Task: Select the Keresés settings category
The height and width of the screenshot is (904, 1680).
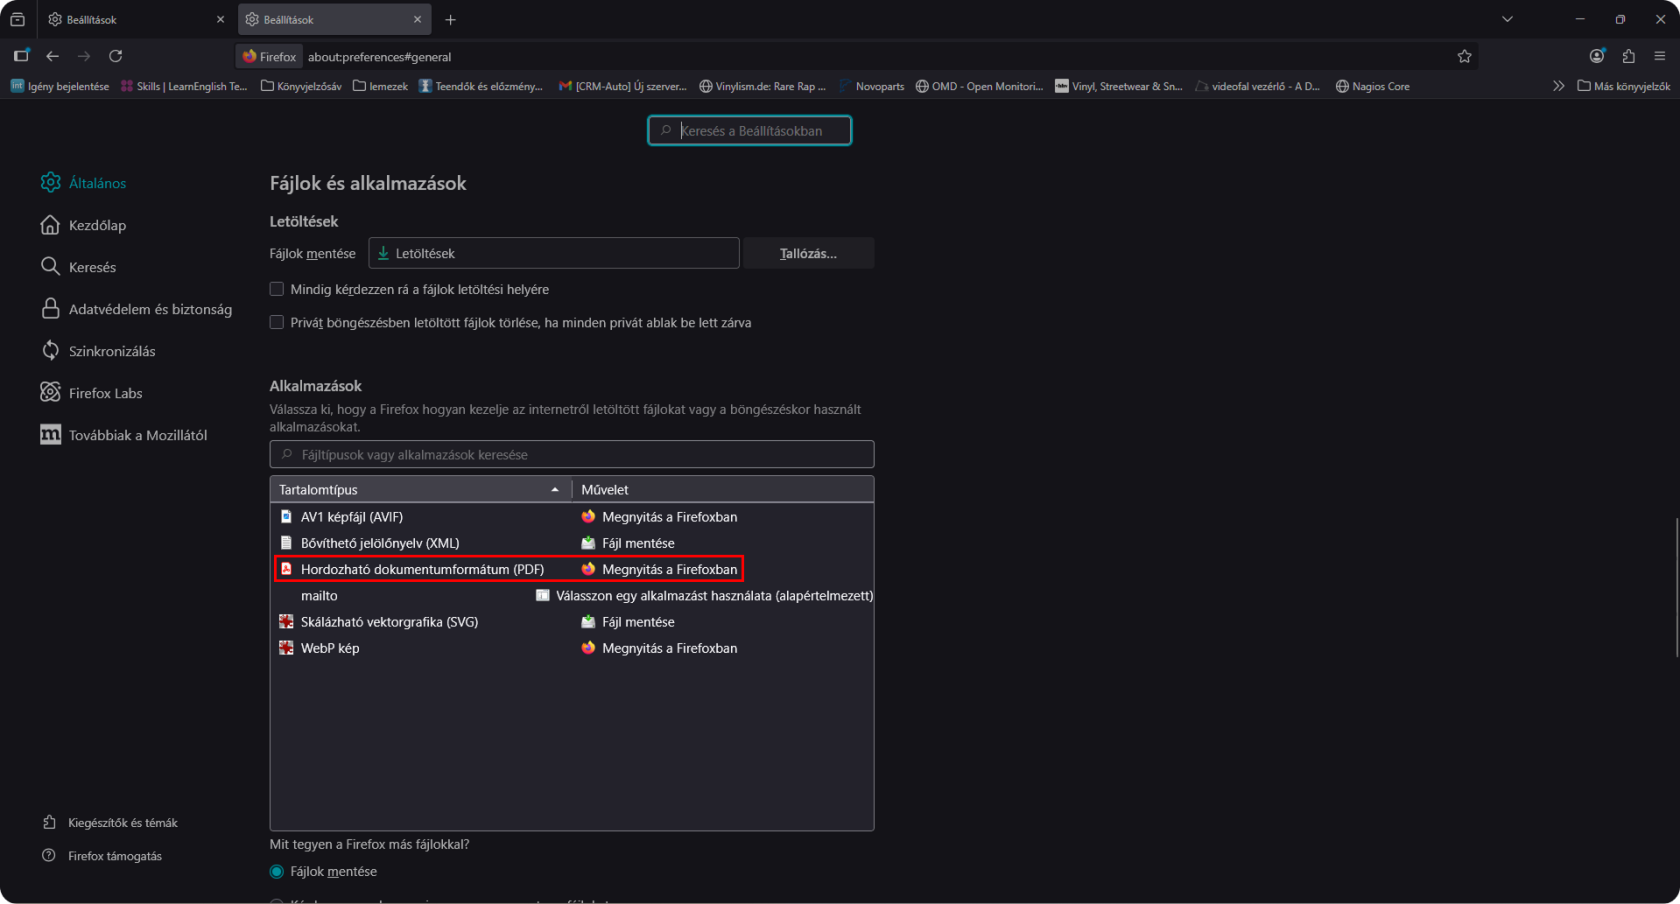Action: [93, 267]
